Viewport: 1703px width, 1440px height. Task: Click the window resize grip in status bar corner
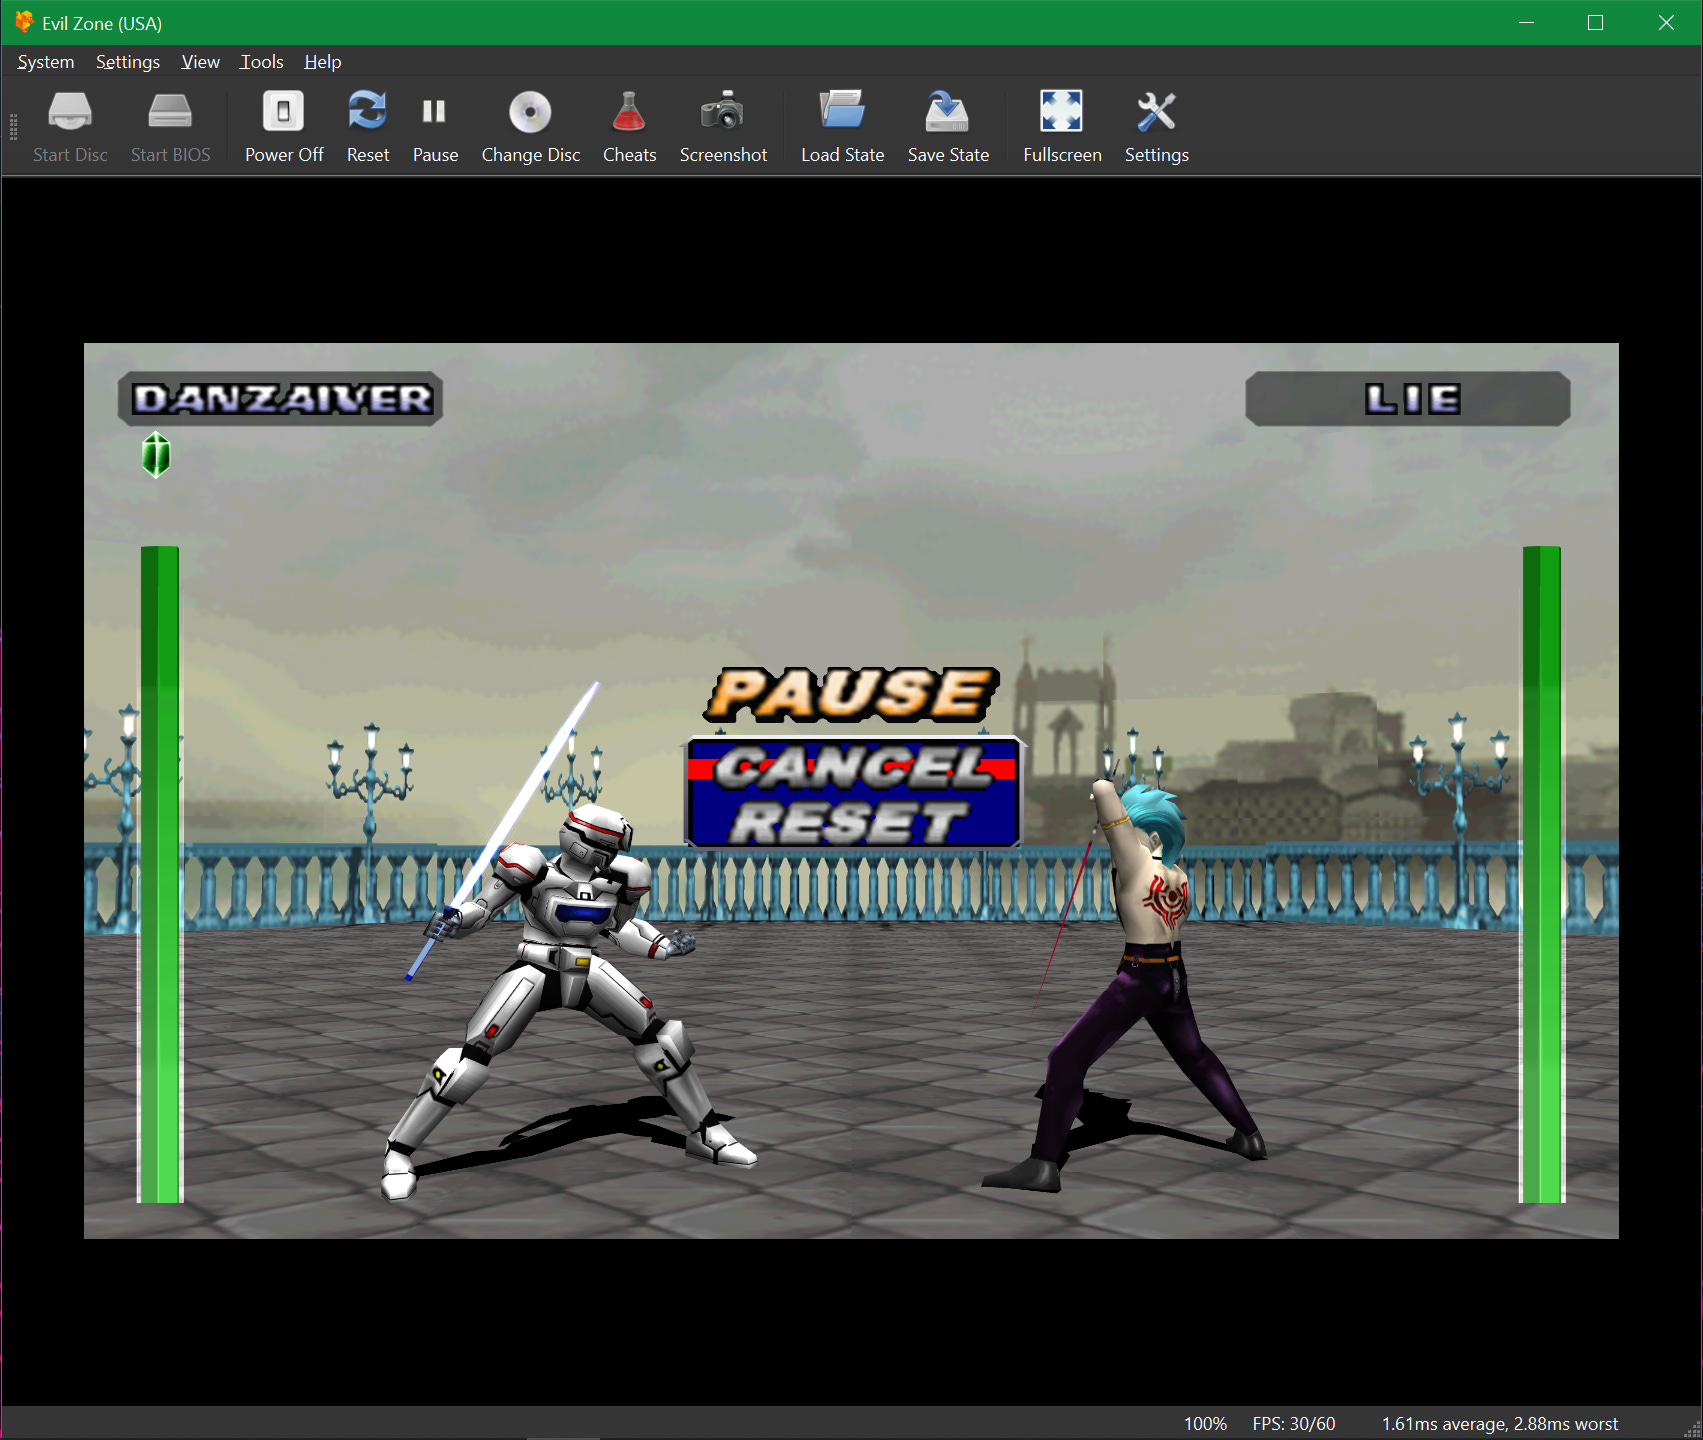1692,1430
